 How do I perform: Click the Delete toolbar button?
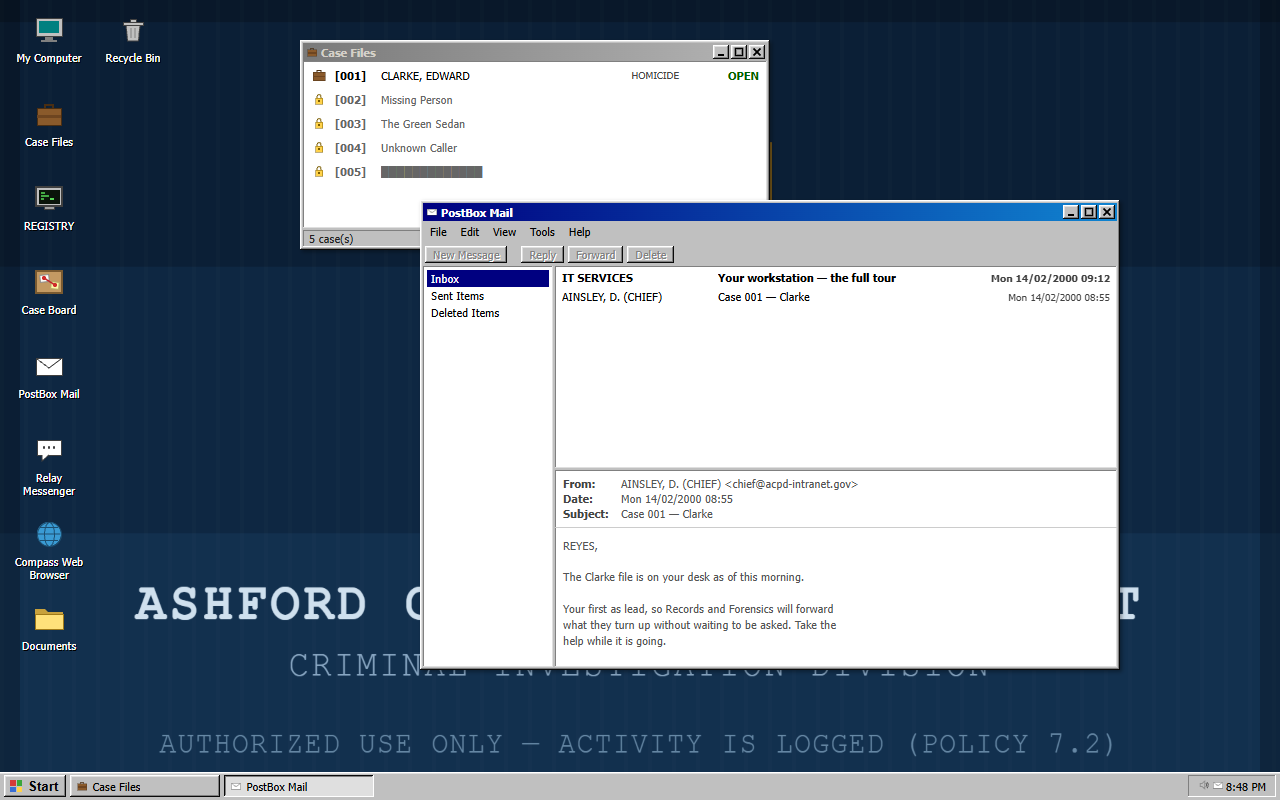coord(651,255)
